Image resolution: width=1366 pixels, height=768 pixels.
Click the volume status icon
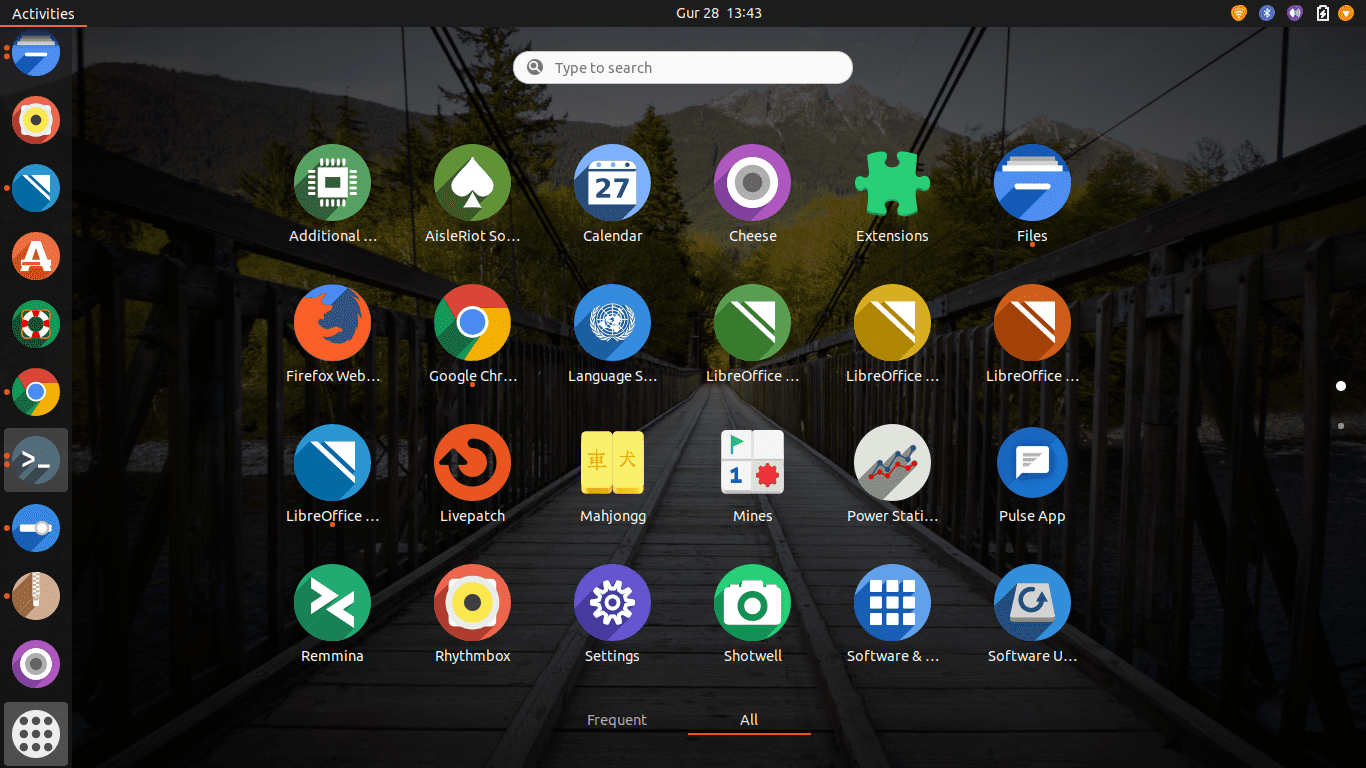[1295, 13]
